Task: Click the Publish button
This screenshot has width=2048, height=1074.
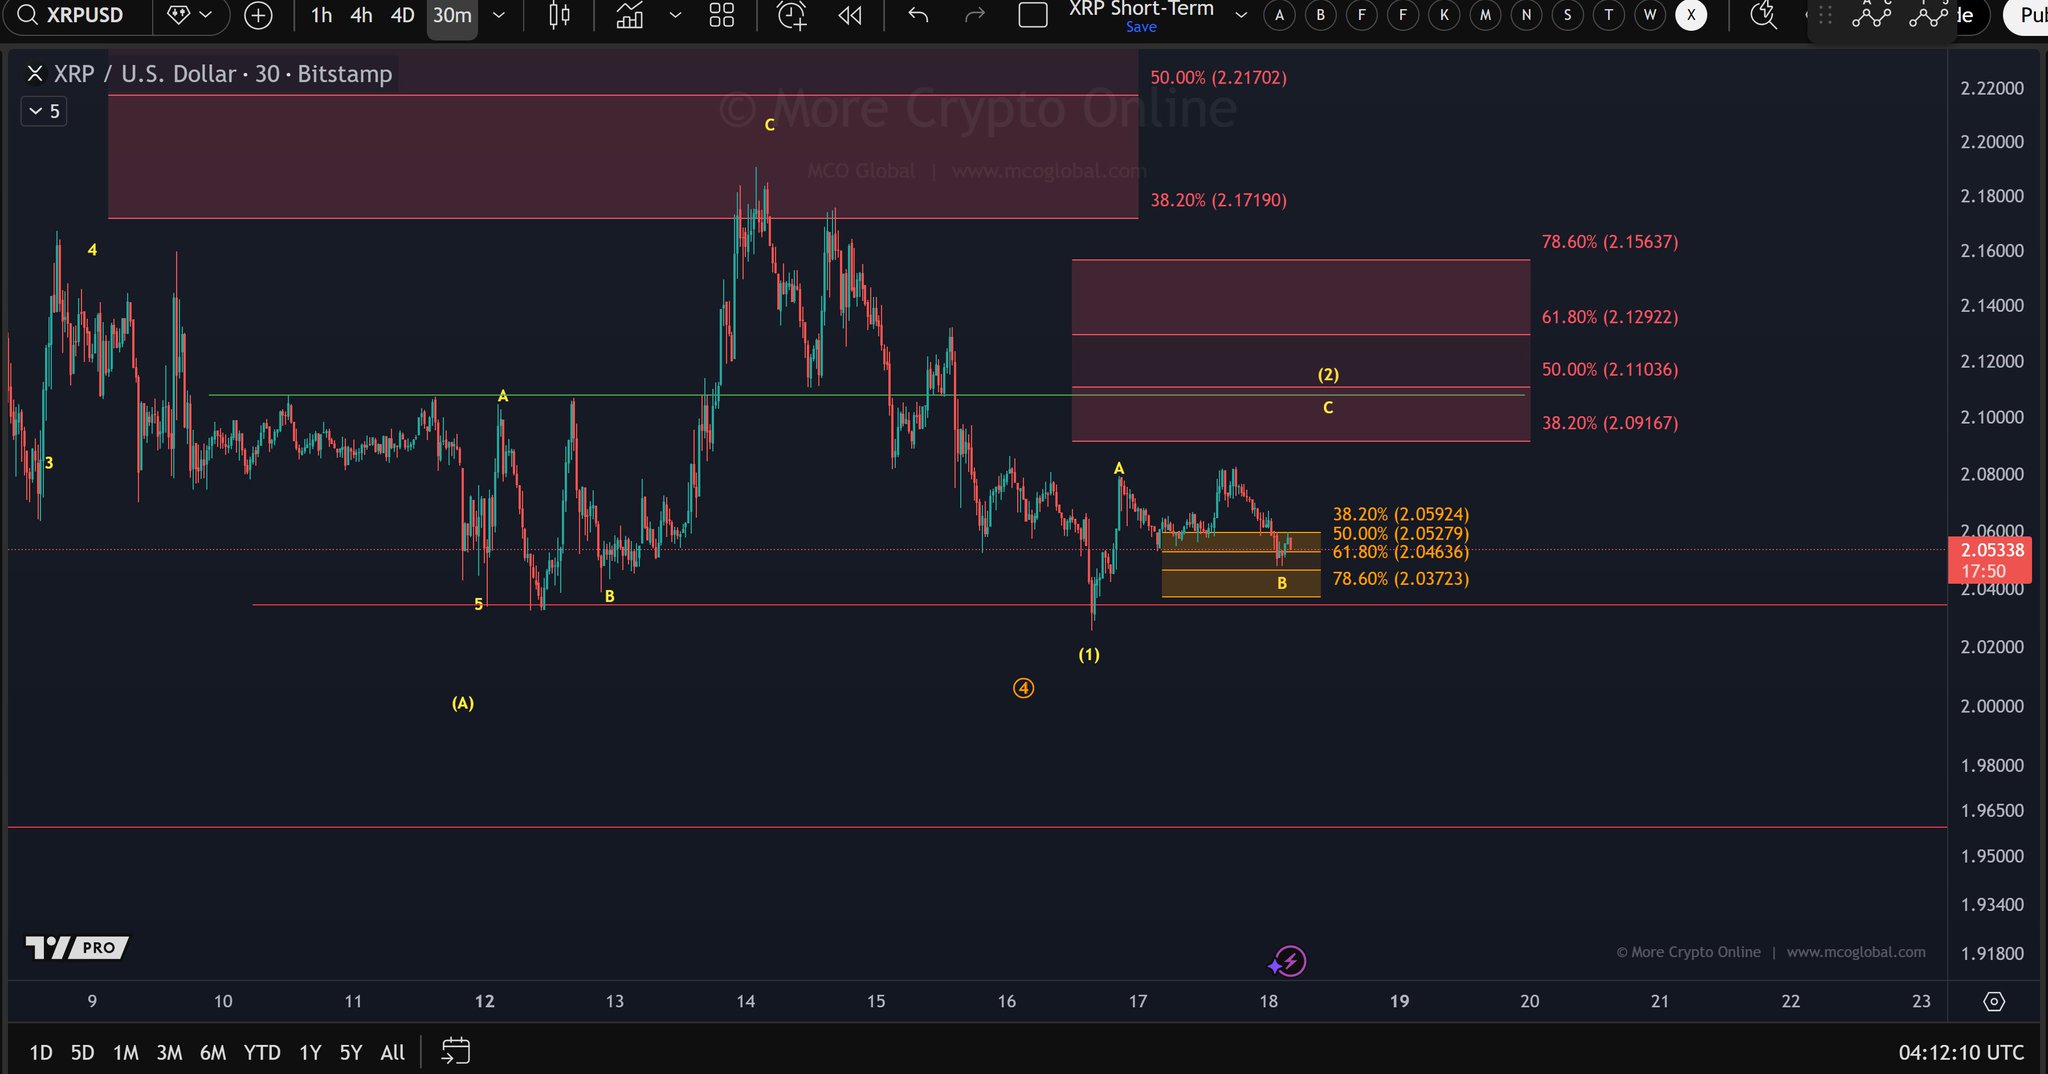Action: click(2027, 15)
